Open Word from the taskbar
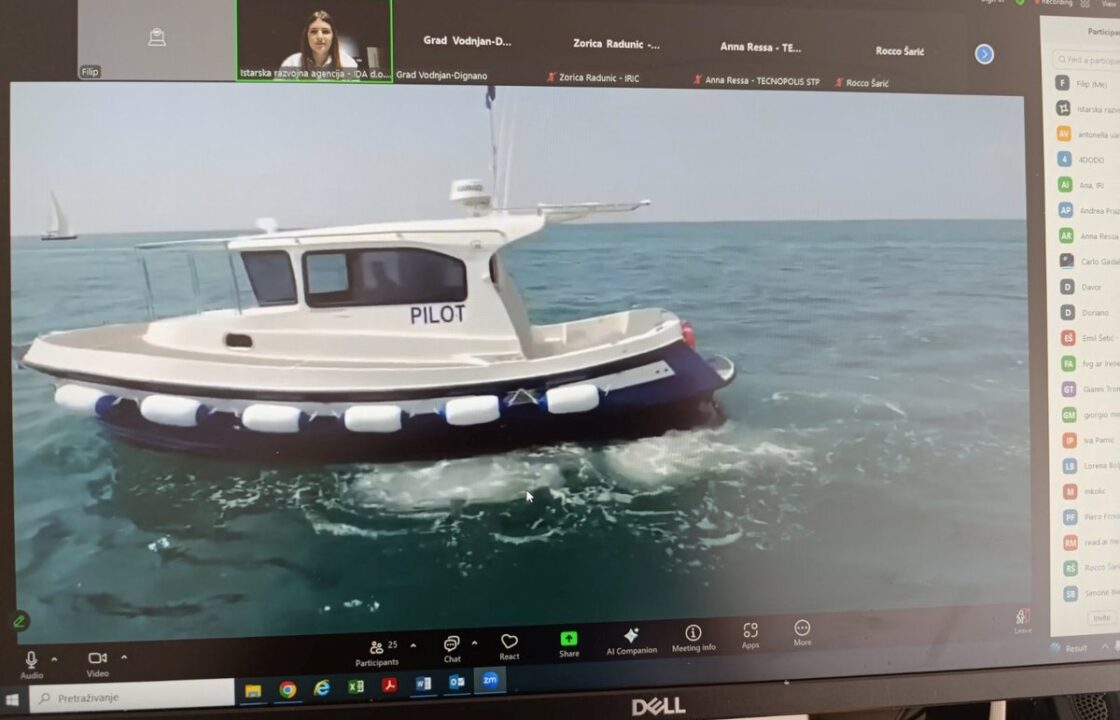The image size is (1120, 720). point(423,684)
